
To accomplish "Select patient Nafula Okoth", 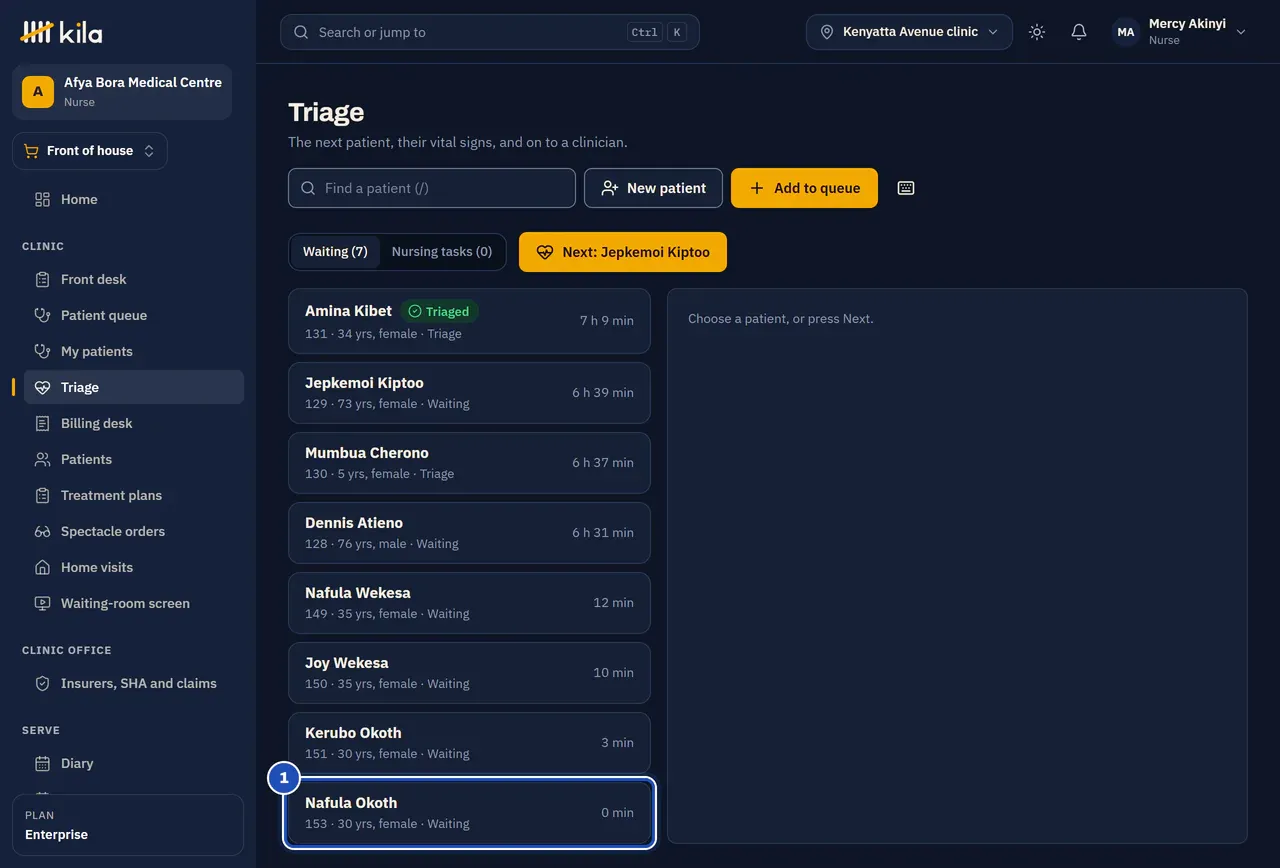I will click(469, 813).
